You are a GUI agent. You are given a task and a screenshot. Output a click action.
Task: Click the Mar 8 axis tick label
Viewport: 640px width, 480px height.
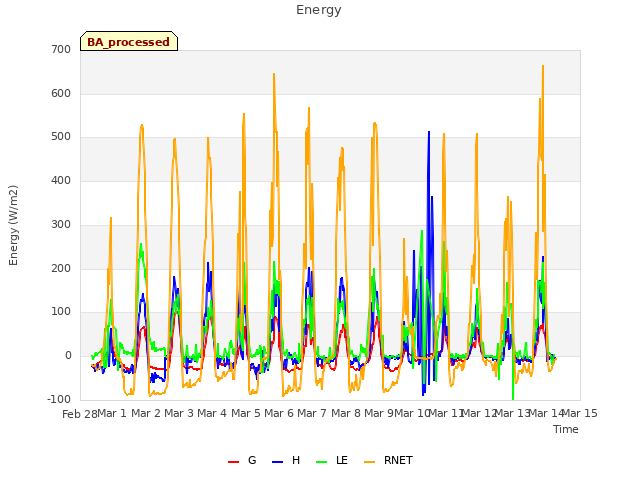(x=346, y=413)
